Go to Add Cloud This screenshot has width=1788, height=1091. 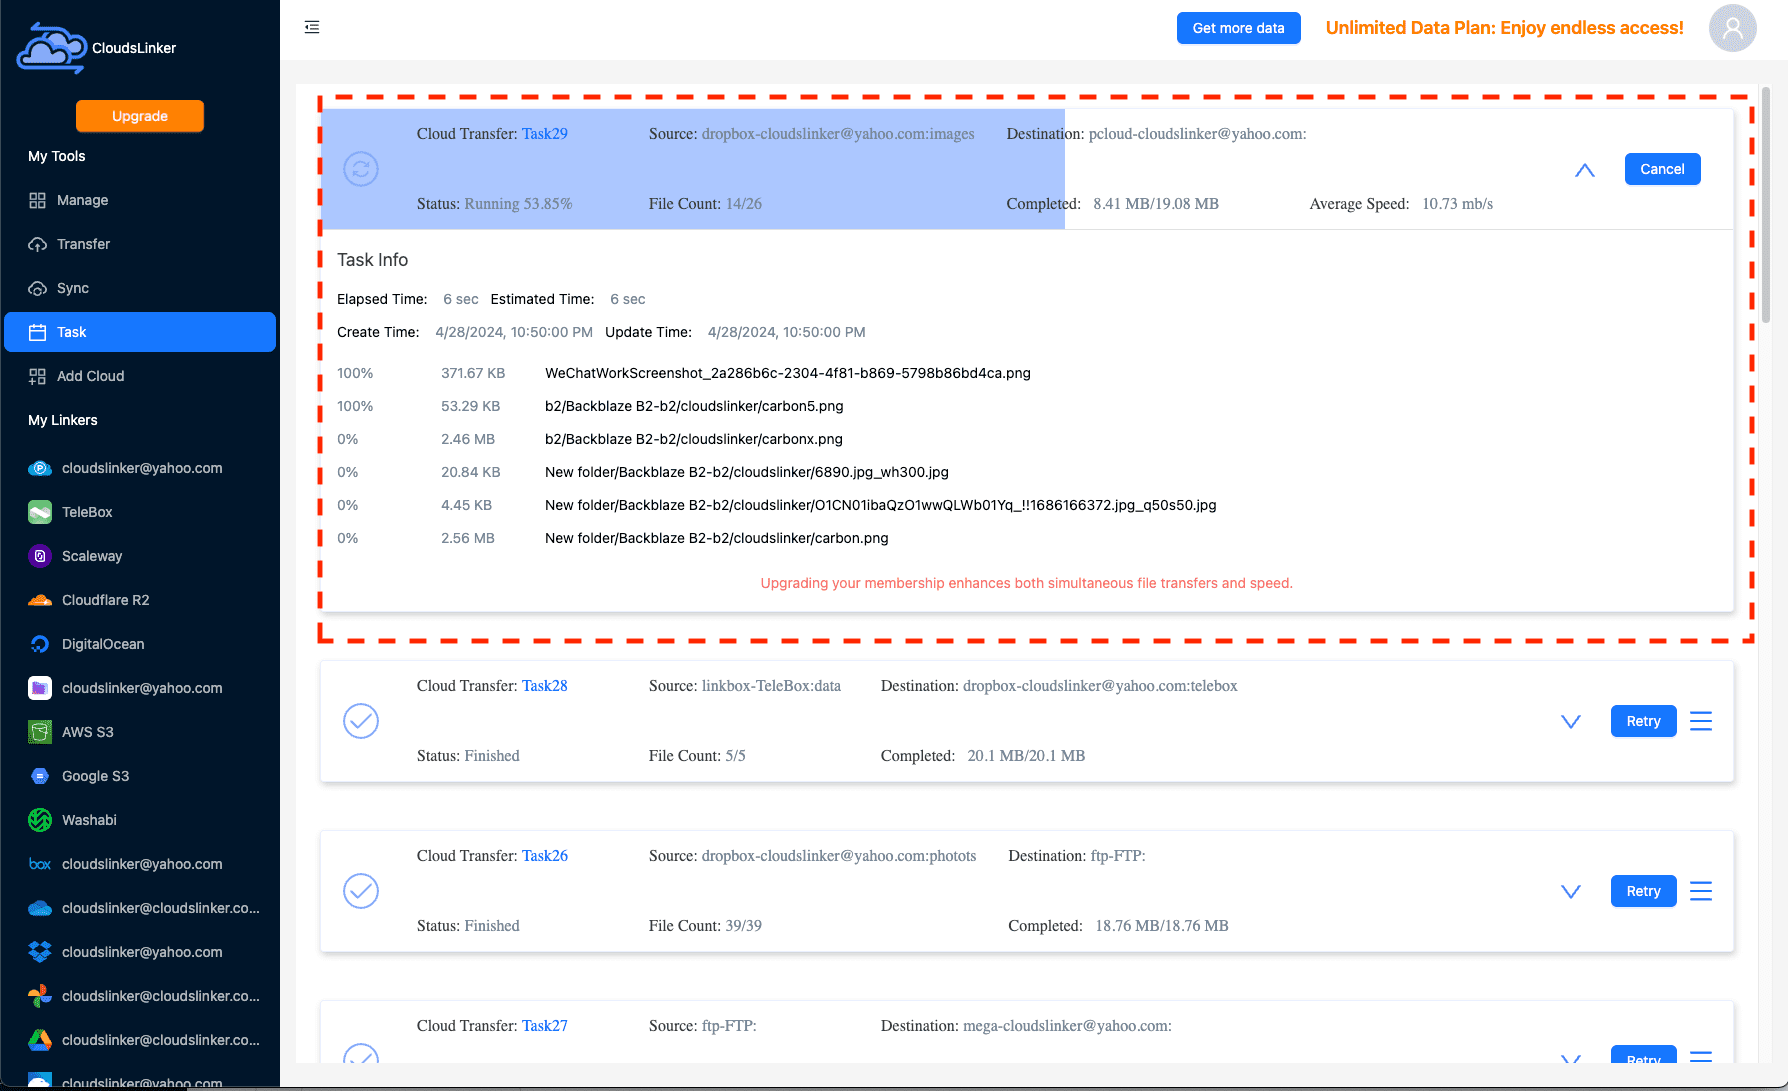point(140,376)
